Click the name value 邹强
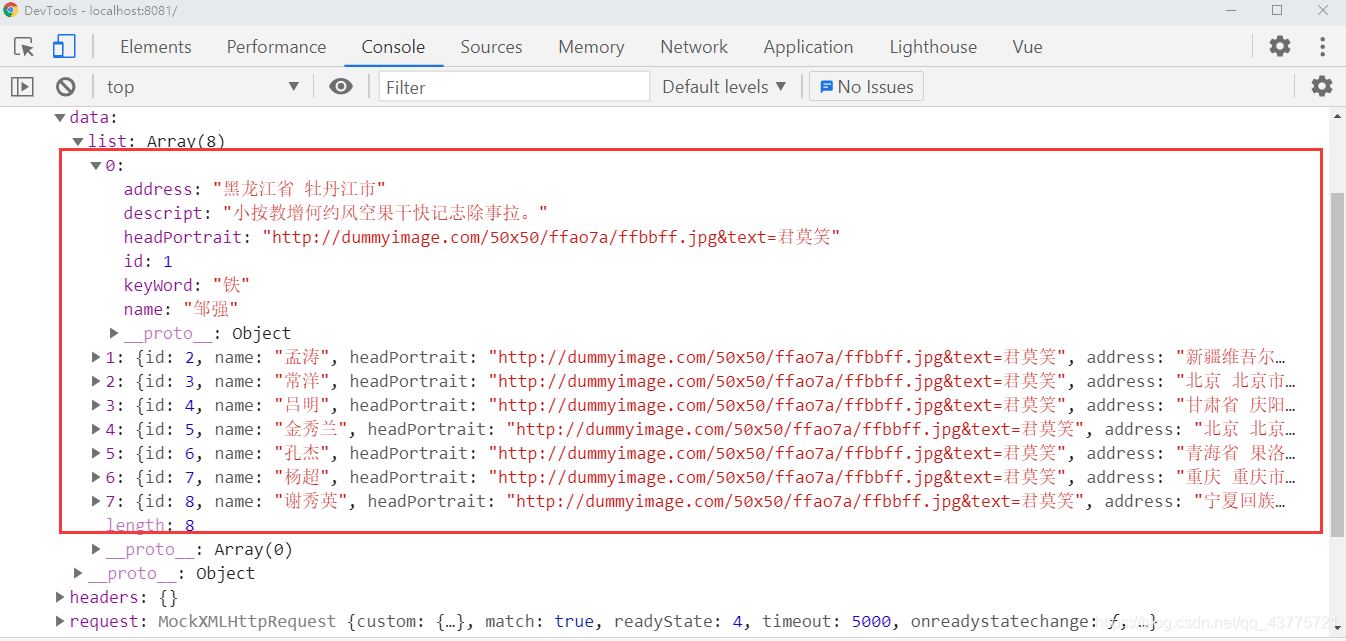This screenshot has width=1346, height=641. coord(211,309)
